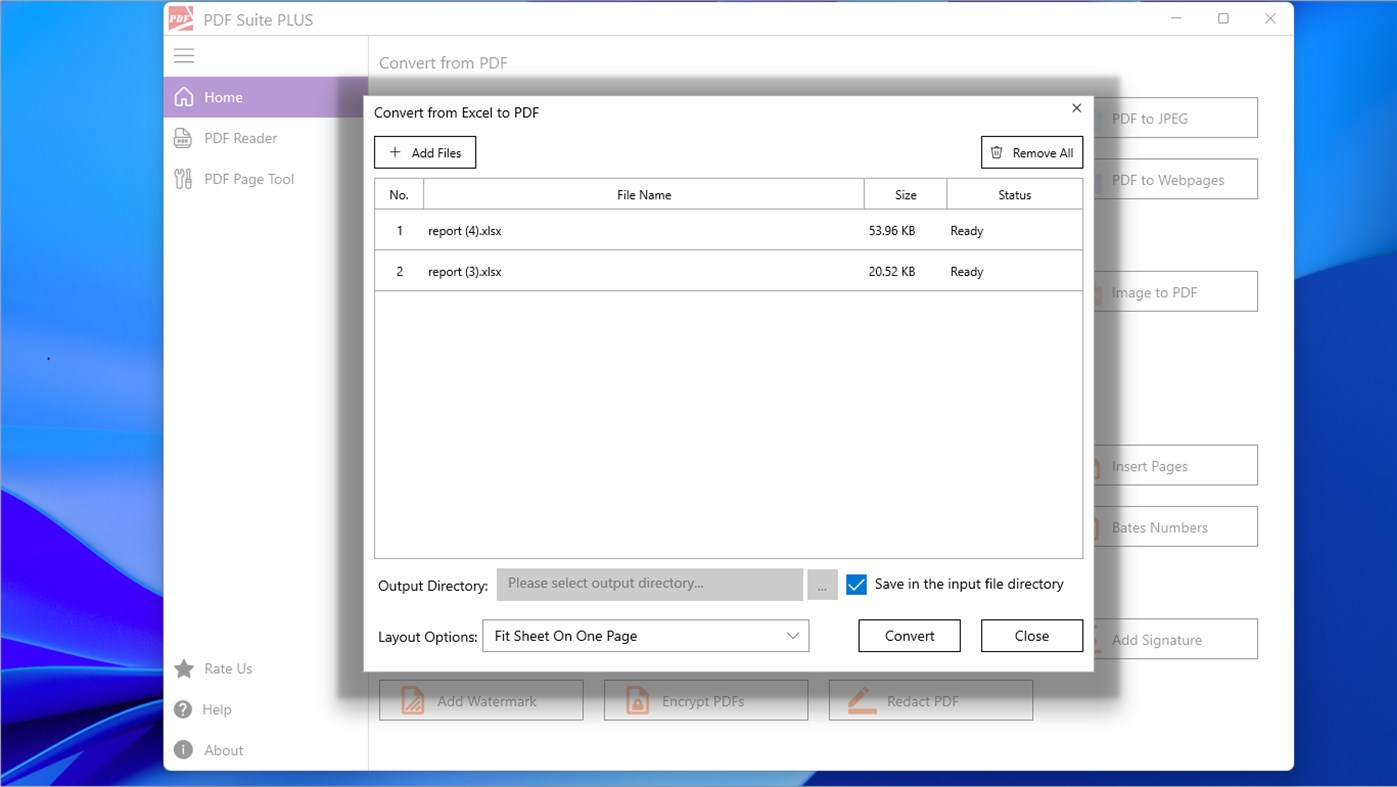This screenshot has height=787, width=1397.
Task: Click the Rate Us star icon
Action: click(183, 669)
